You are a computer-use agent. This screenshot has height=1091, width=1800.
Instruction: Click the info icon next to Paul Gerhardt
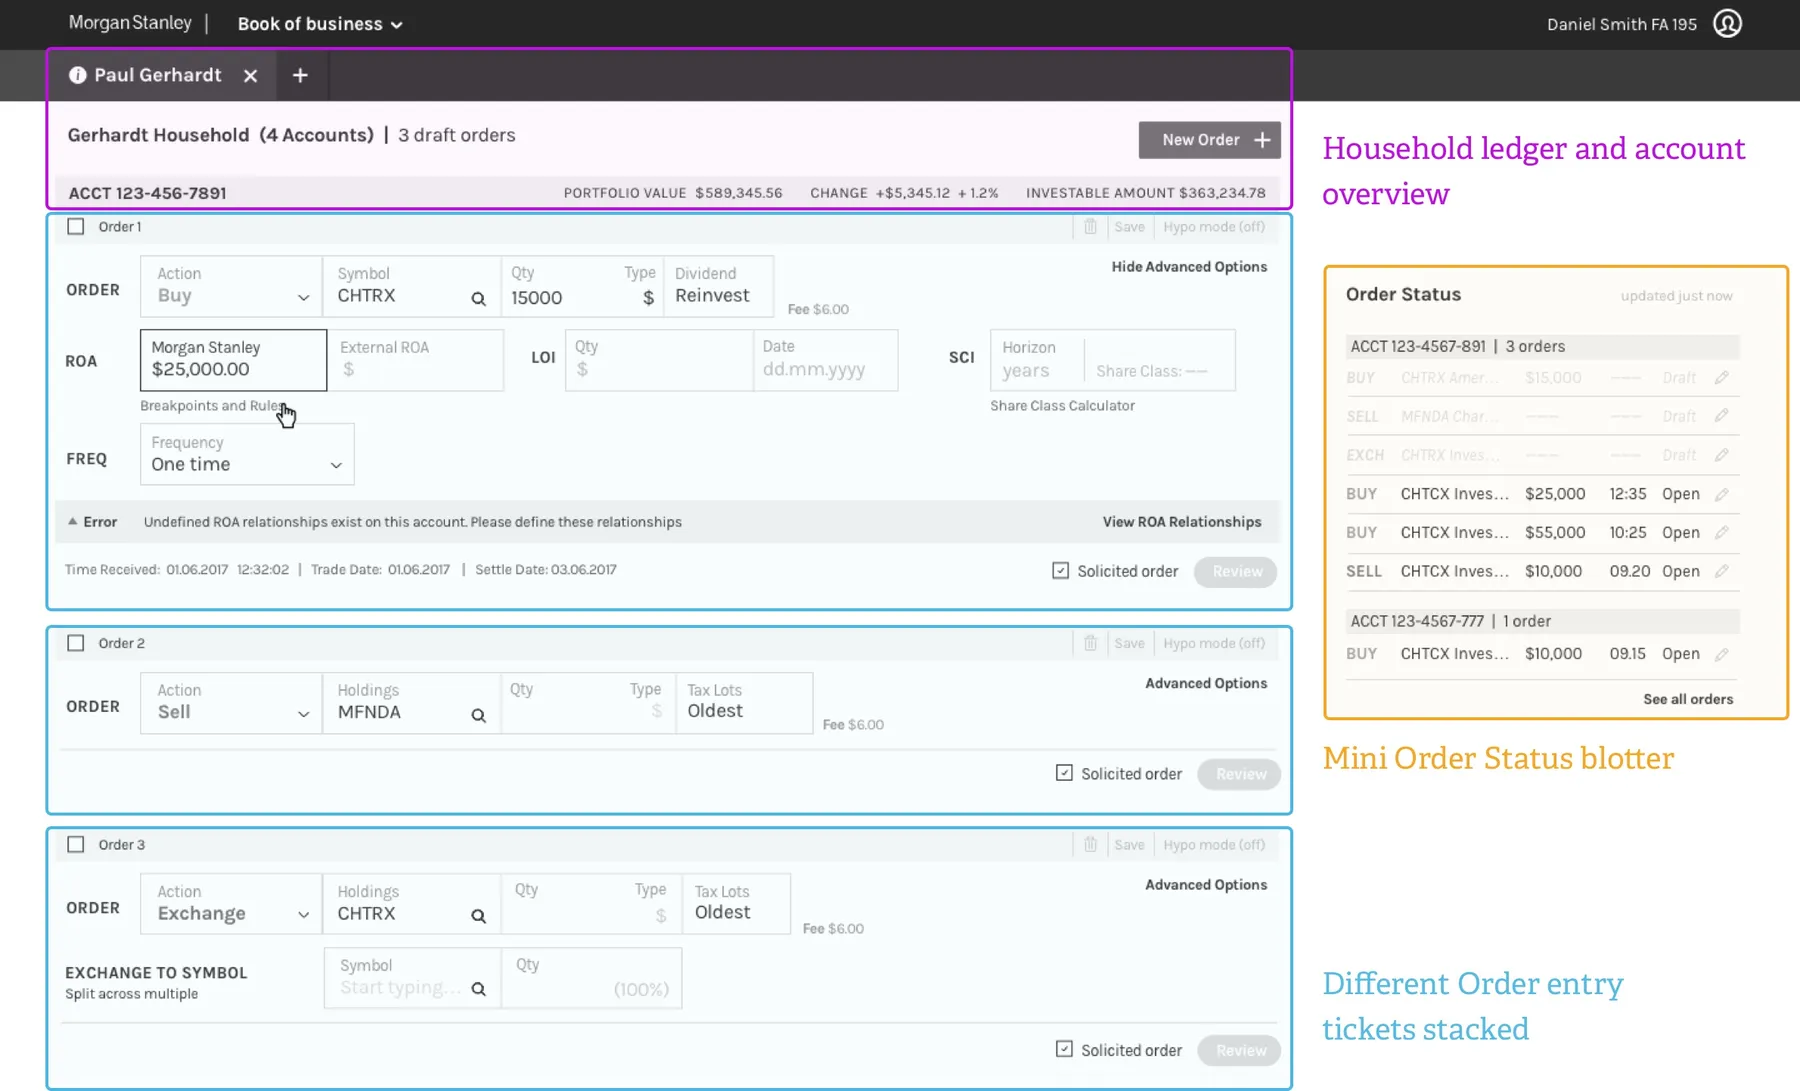[77, 75]
